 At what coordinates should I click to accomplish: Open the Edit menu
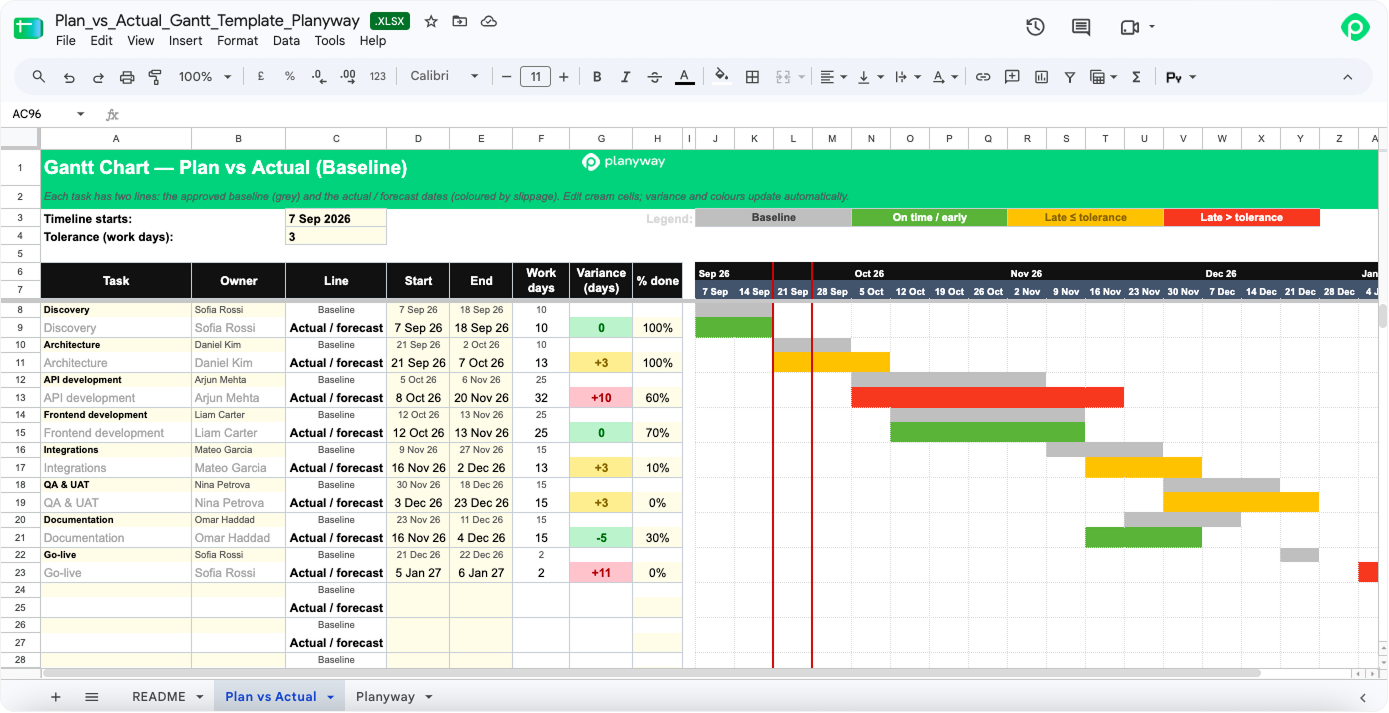(101, 41)
